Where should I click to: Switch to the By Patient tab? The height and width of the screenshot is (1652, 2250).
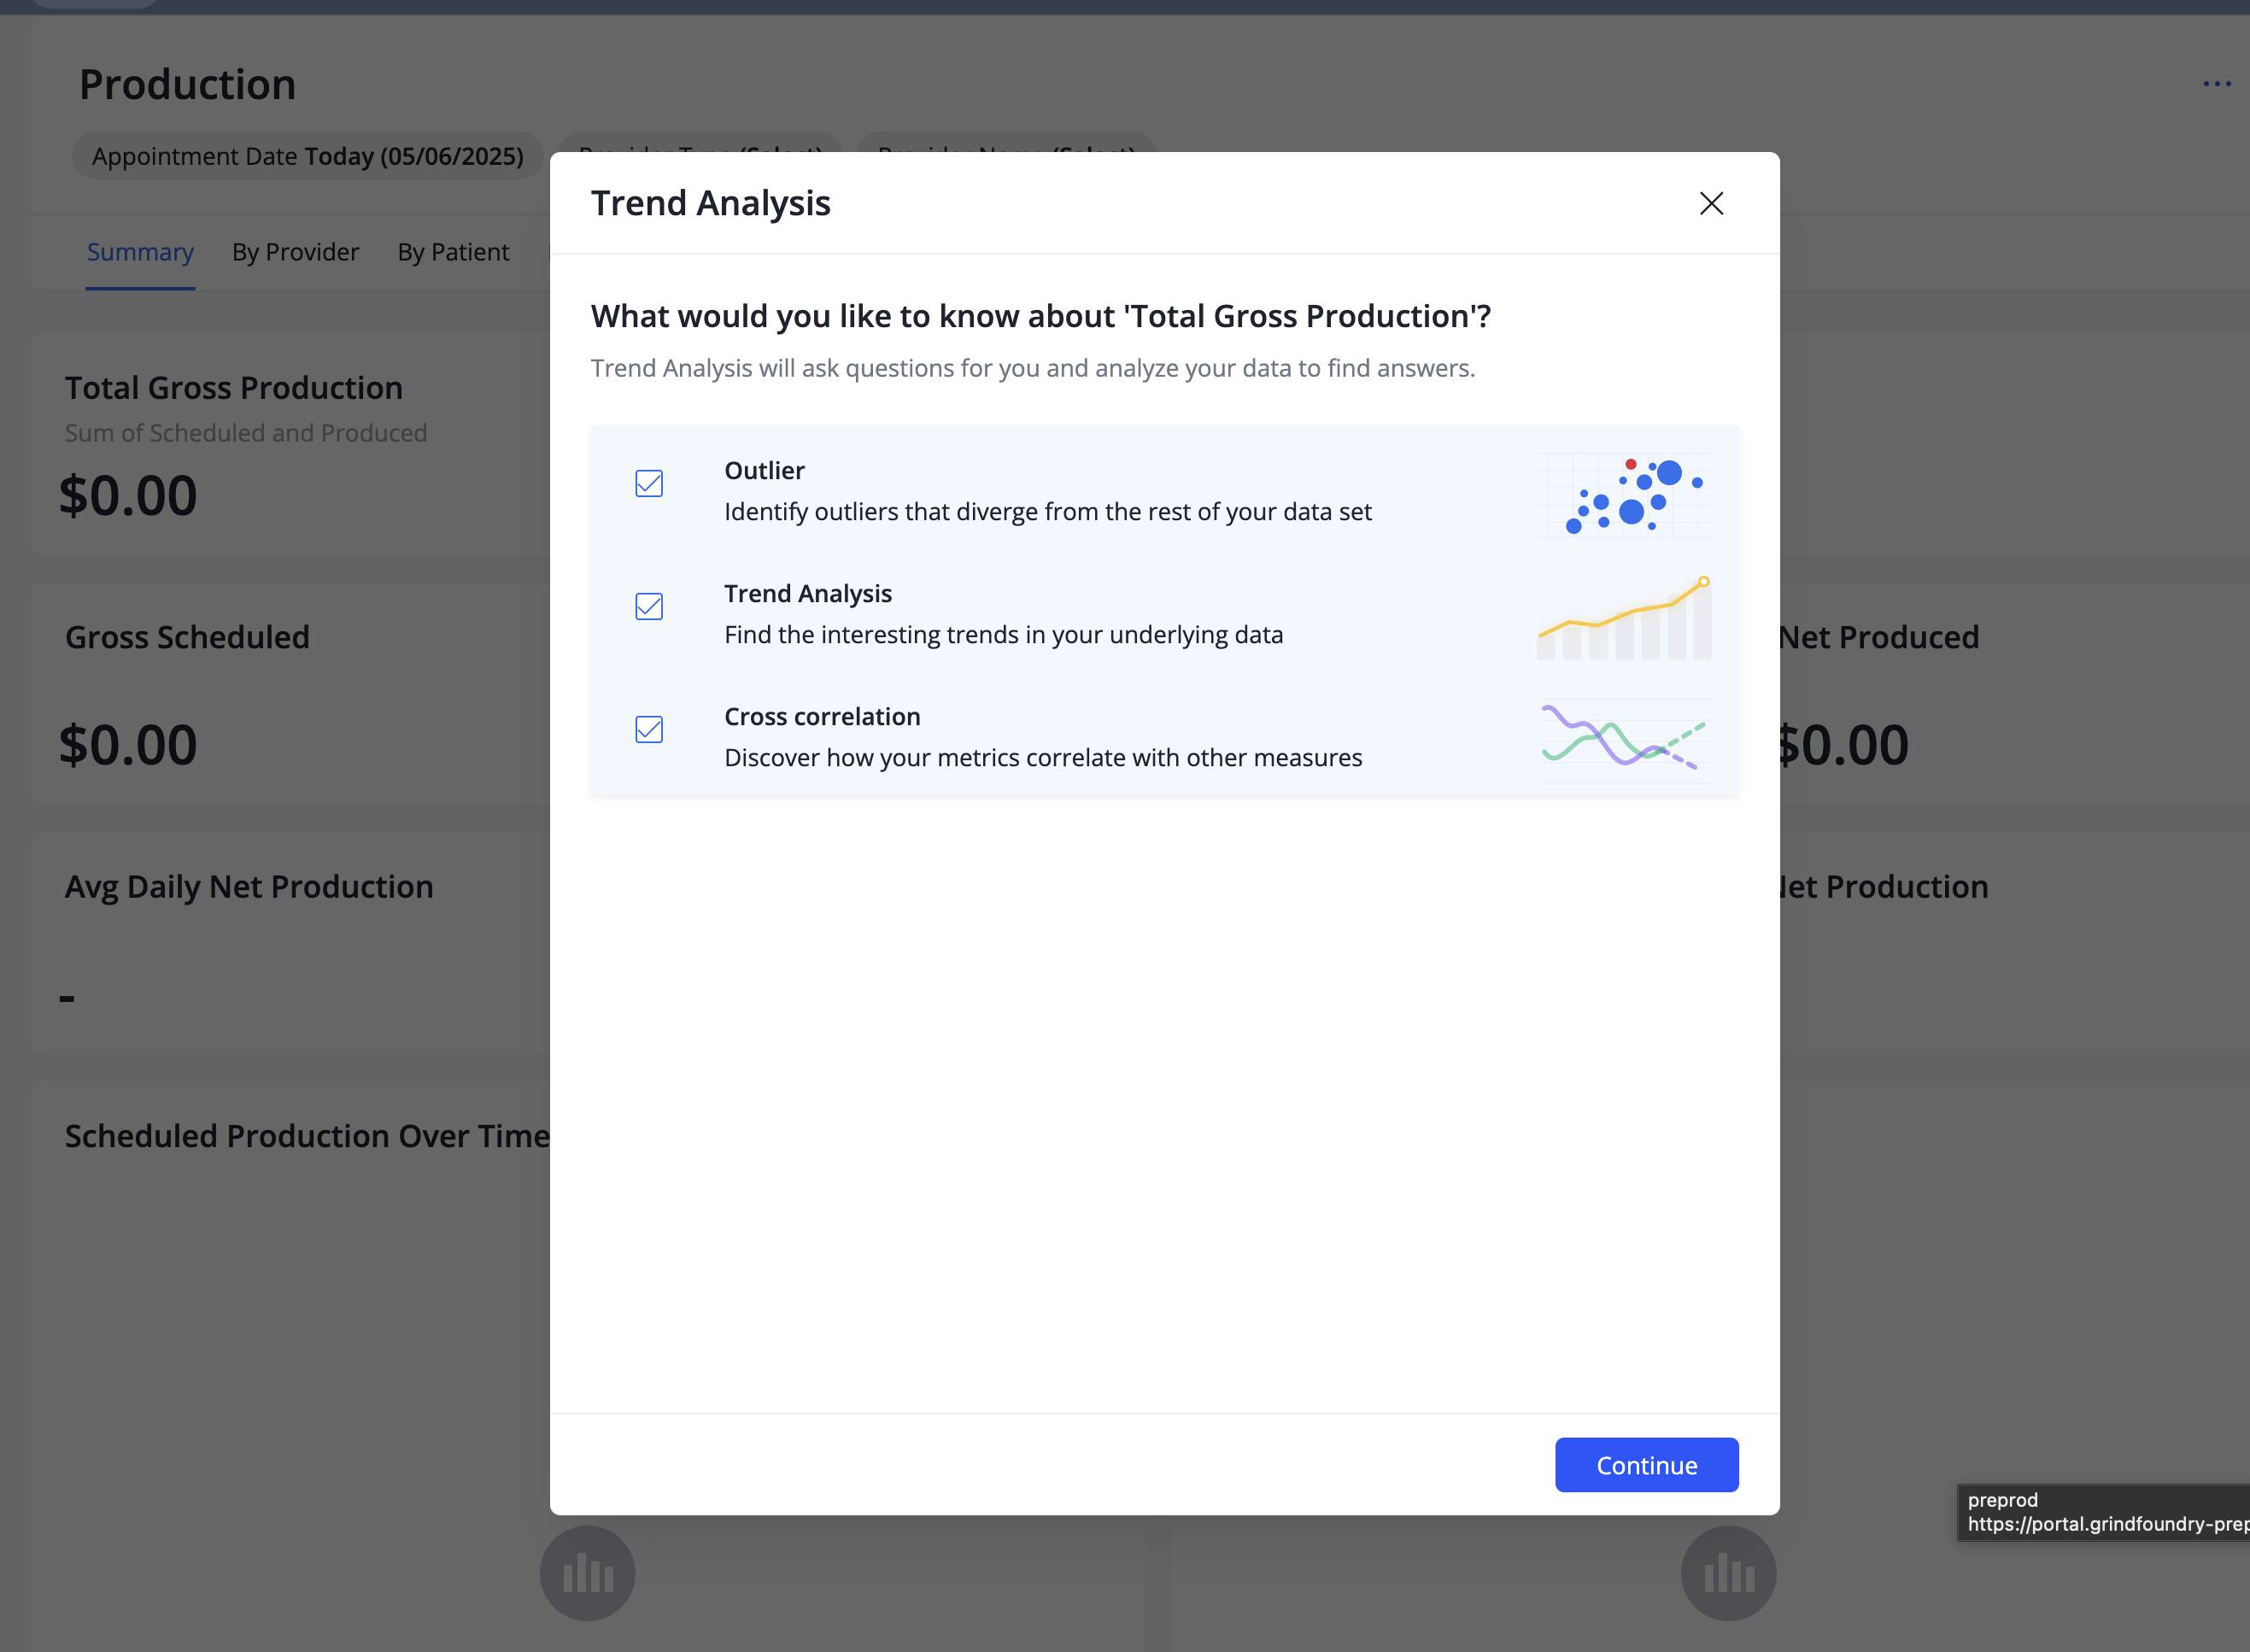[x=453, y=252]
